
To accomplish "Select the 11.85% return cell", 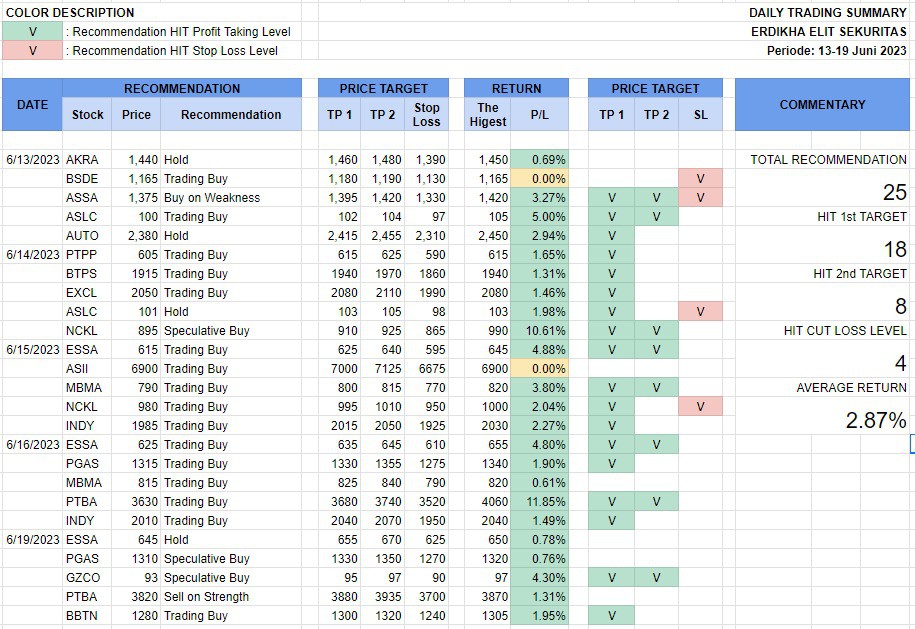I will [539, 502].
